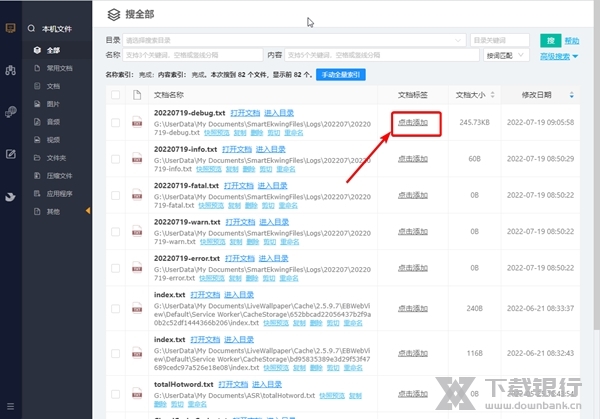This screenshot has height=419, width=600.
Task: Open the edit note icon in left rail
Action: coord(10,154)
